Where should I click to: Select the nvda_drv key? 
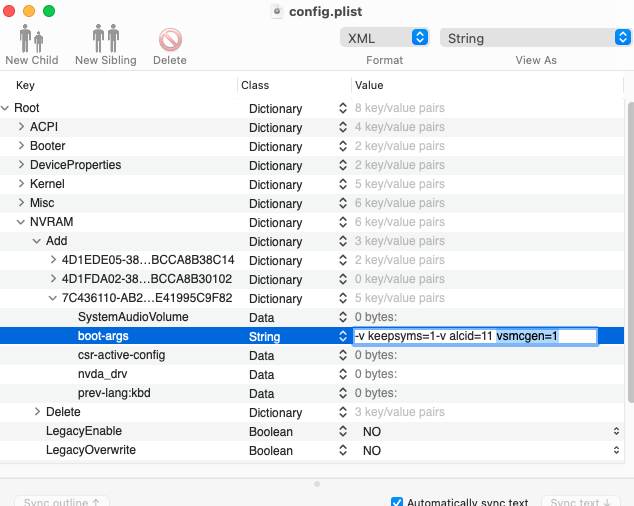tap(102, 374)
